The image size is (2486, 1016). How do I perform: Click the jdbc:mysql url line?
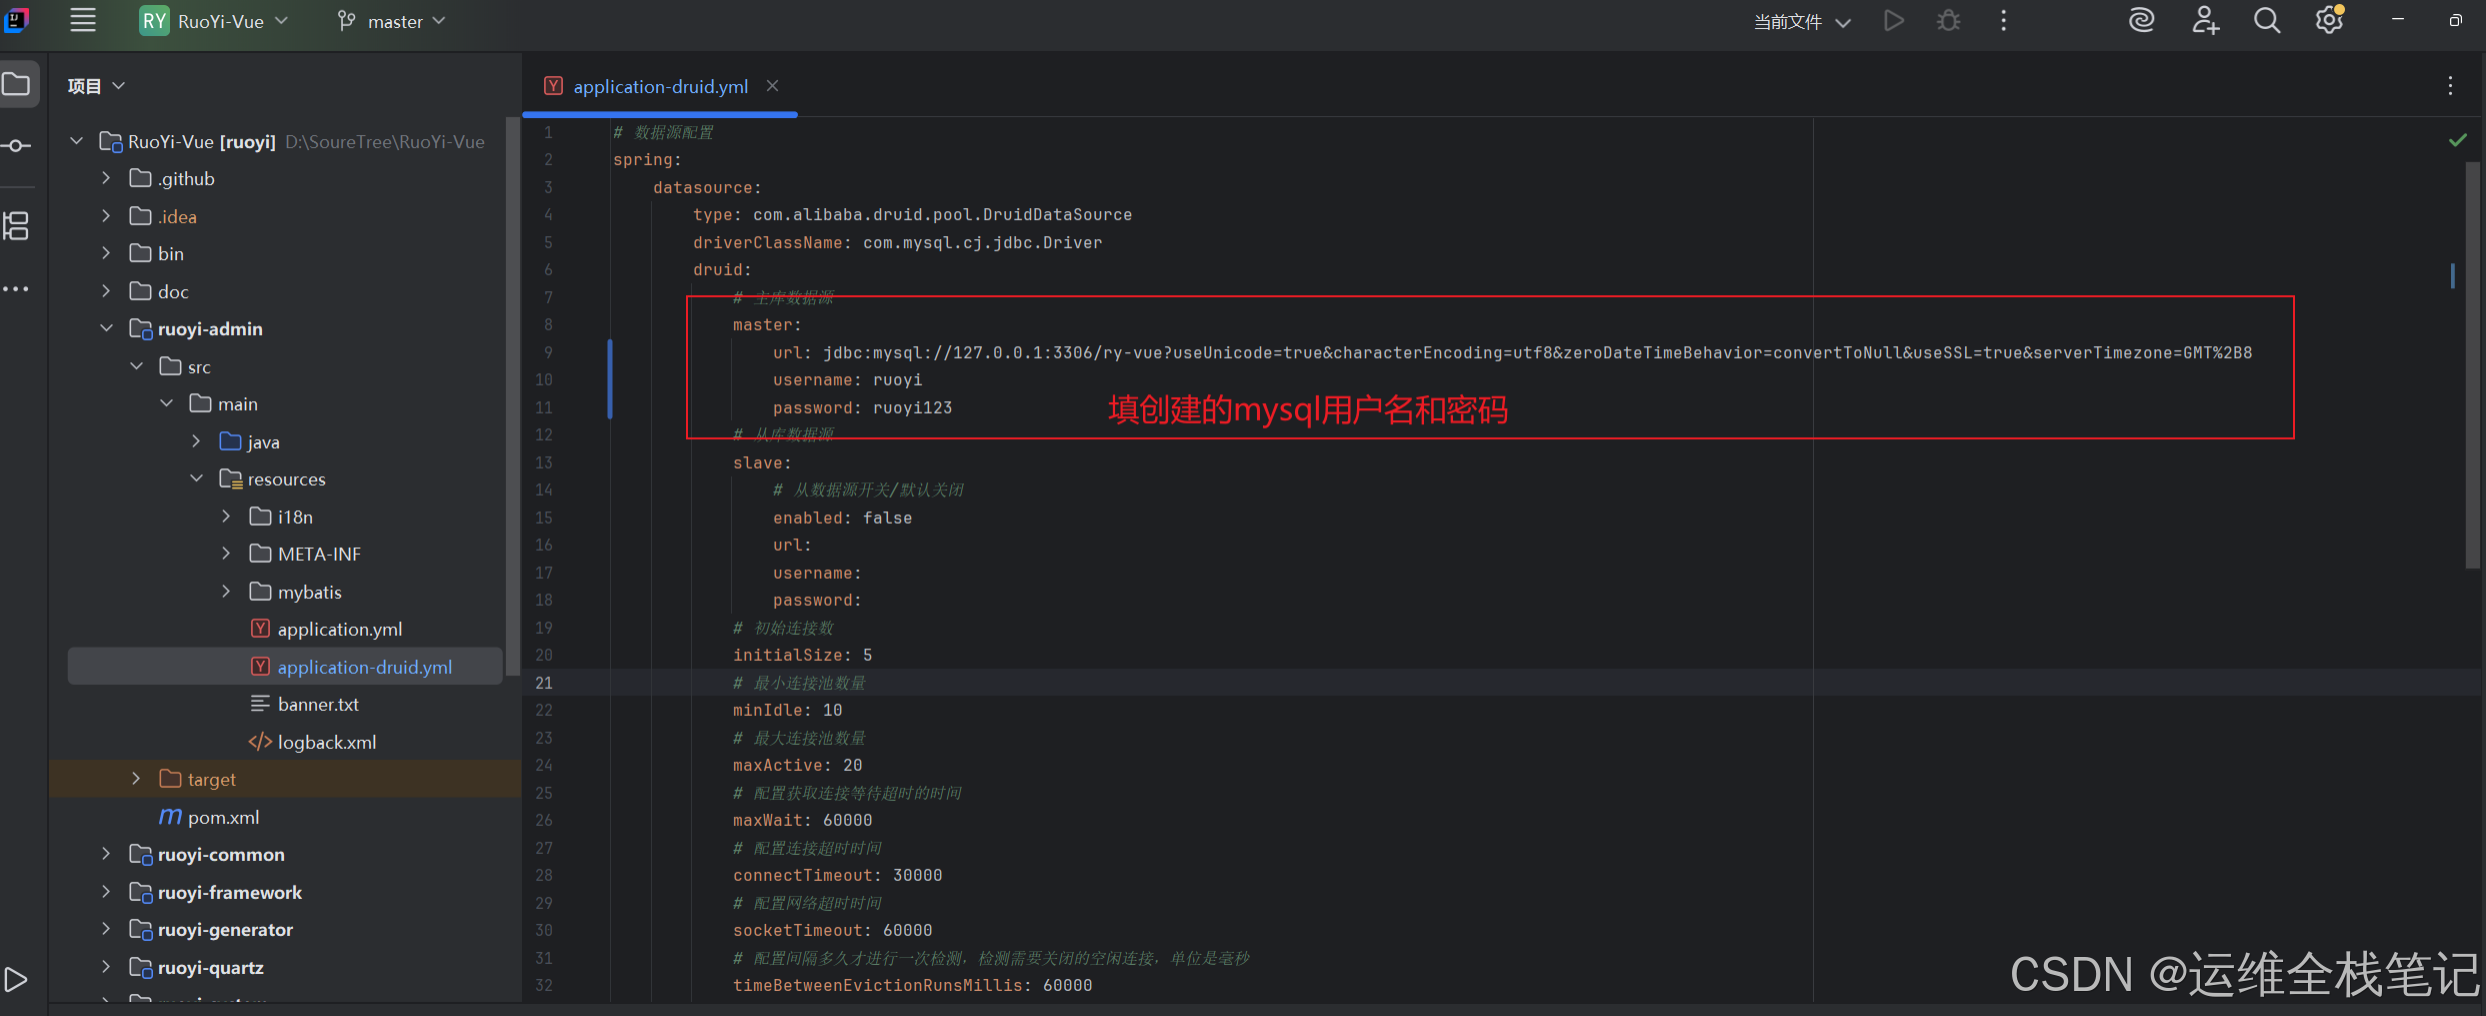point(1512,352)
